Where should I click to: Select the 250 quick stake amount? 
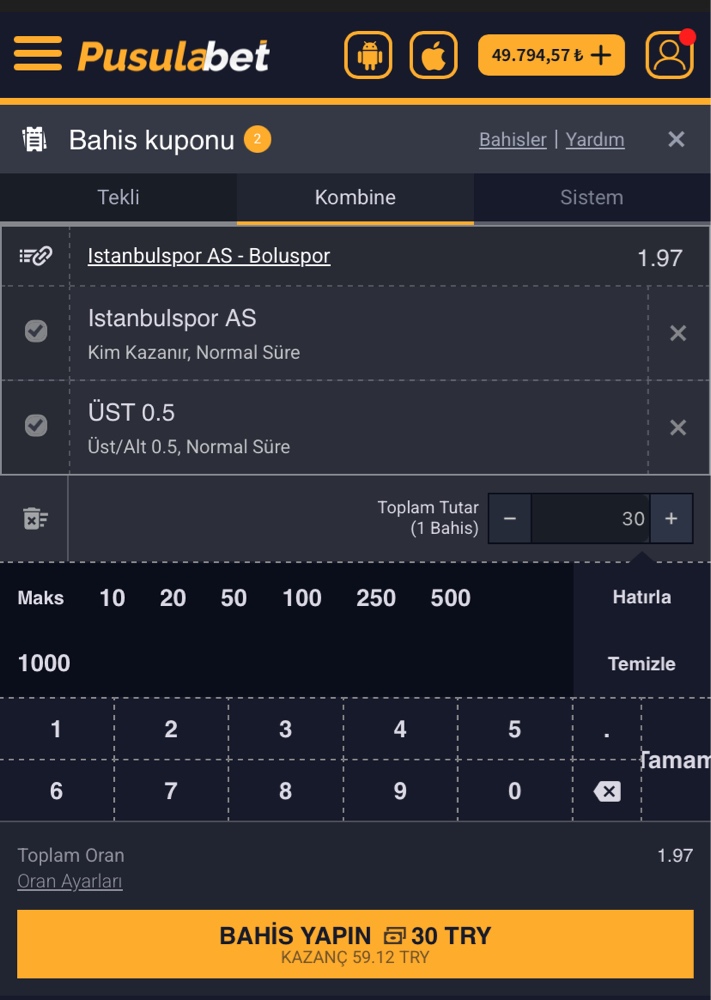tap(376, 598)
